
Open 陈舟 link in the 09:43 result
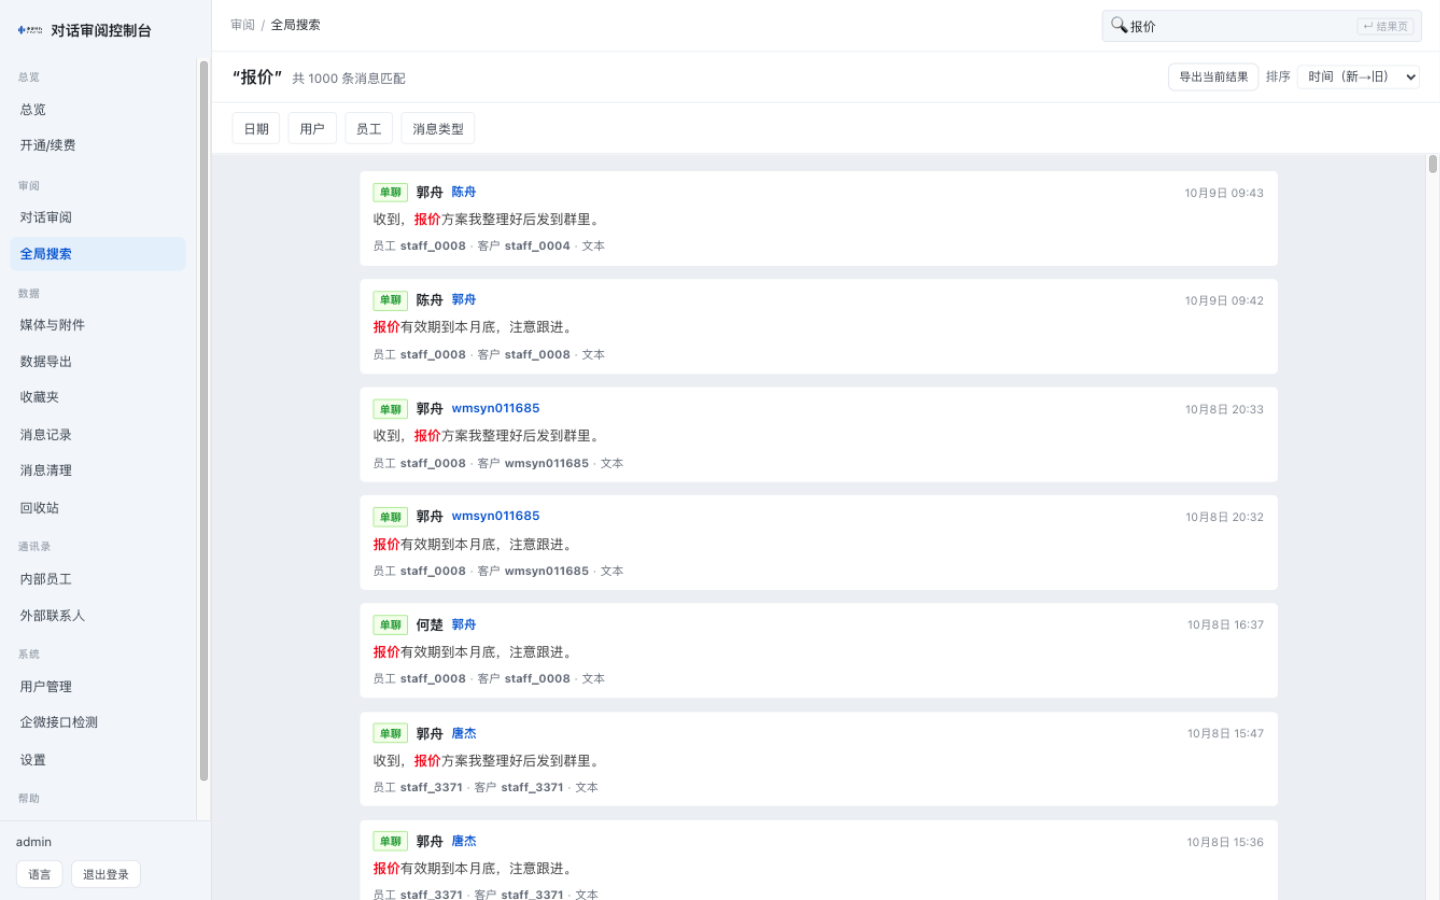point(464,192)
